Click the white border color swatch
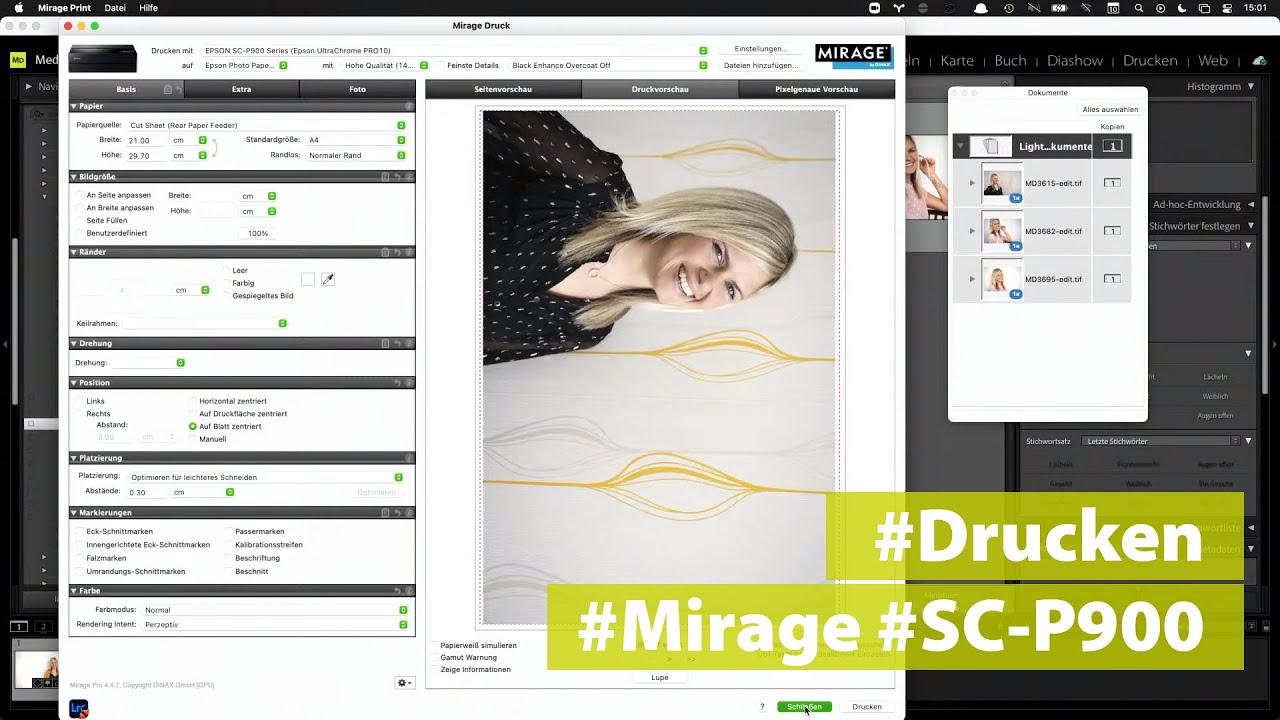 [308, 280]
